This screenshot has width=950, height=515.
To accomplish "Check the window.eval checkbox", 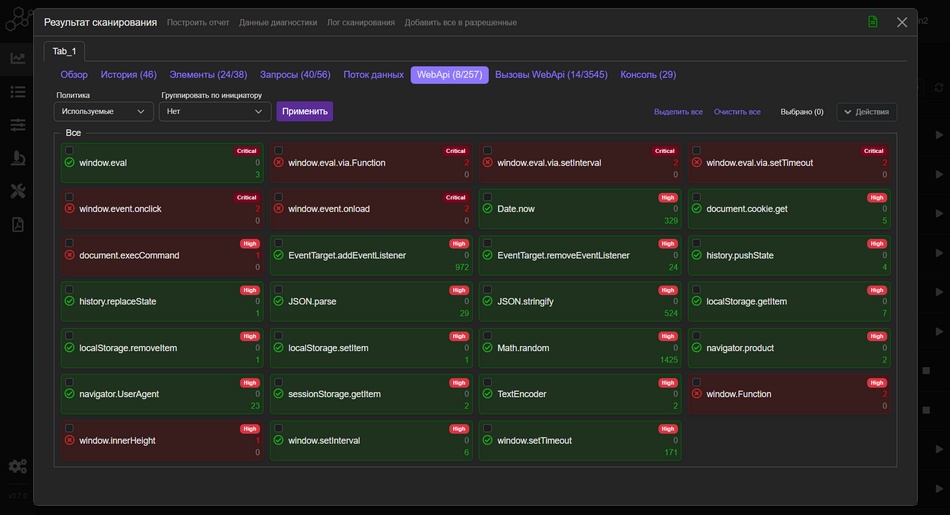I will (69, 151).
